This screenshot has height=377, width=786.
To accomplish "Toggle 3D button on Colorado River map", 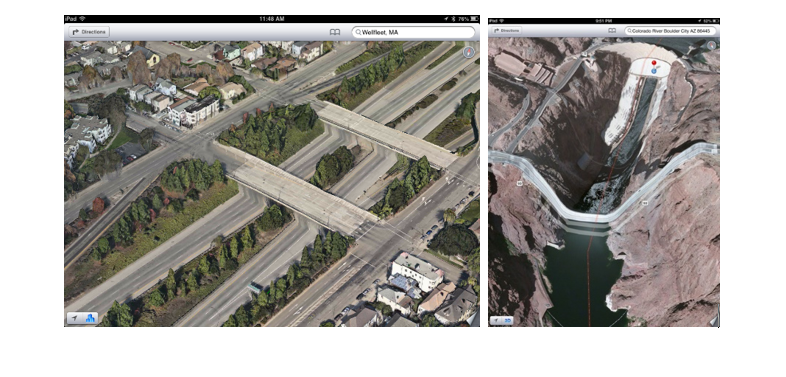I will pos(507,320).
